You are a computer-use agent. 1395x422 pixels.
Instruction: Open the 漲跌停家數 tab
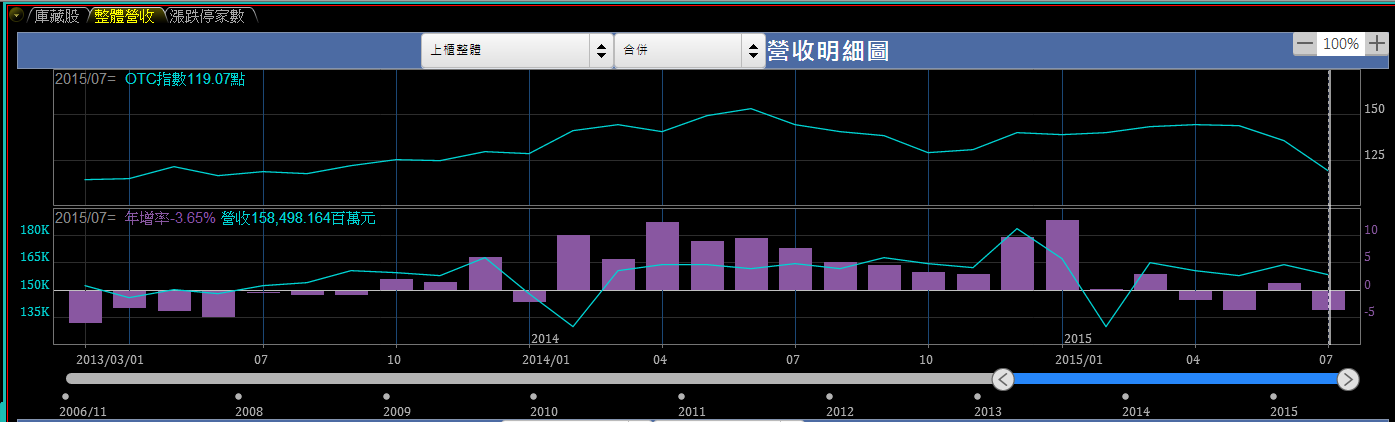pos(207,16)
